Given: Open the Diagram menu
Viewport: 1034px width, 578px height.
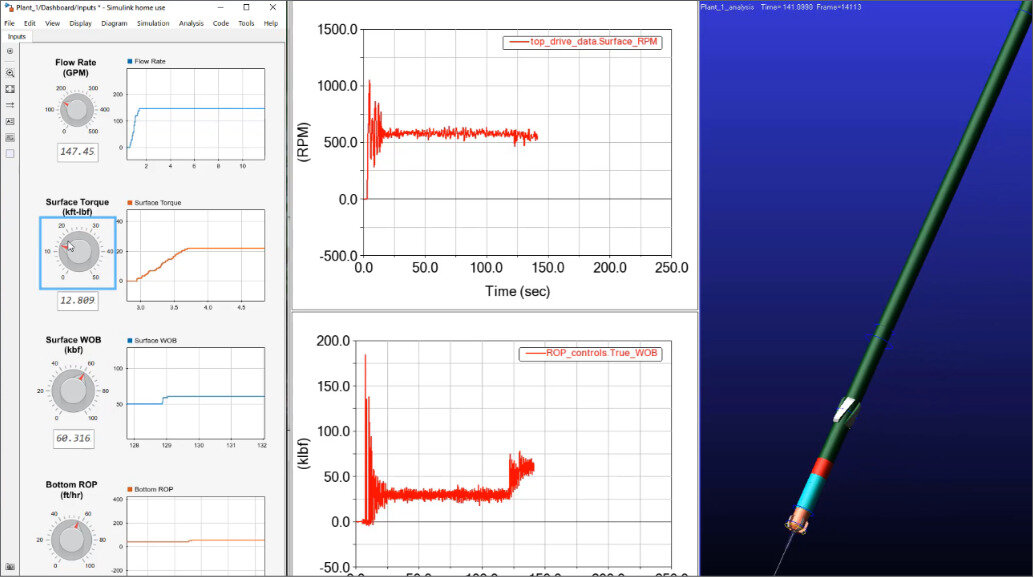Looking at the screenshot, I should (114, 23).
